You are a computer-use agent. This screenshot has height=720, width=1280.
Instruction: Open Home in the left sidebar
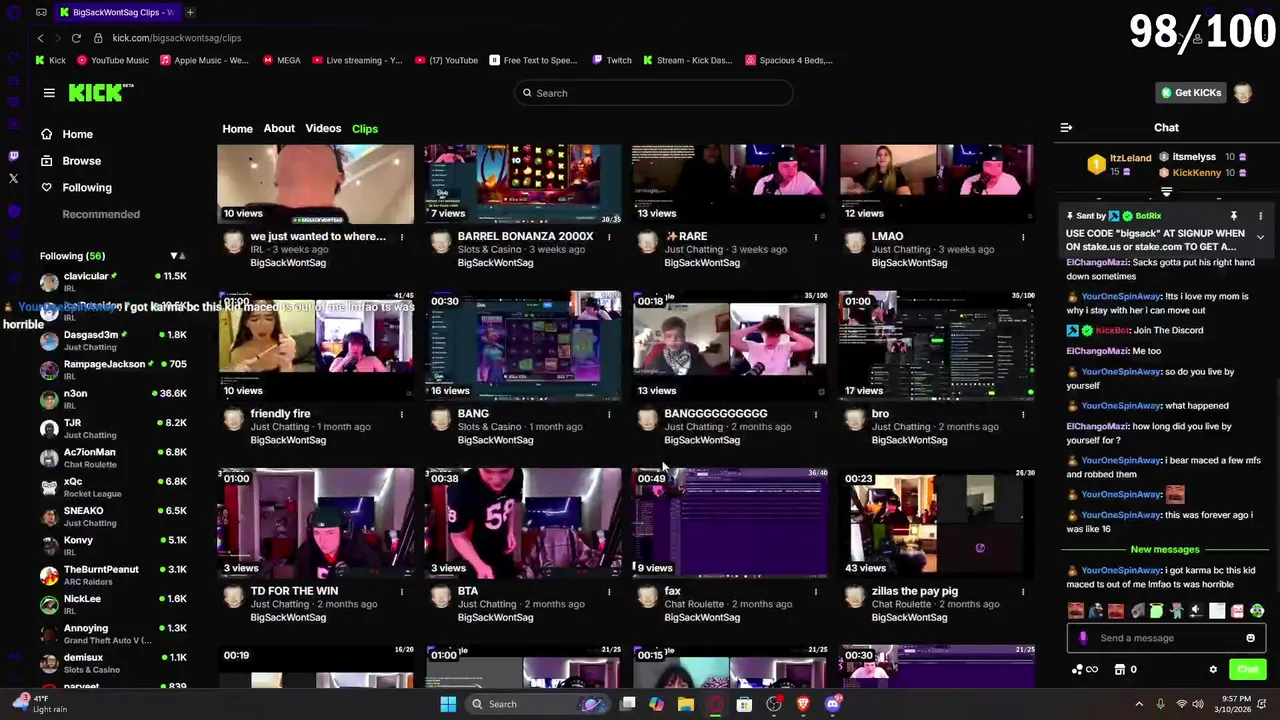point(77,134)
